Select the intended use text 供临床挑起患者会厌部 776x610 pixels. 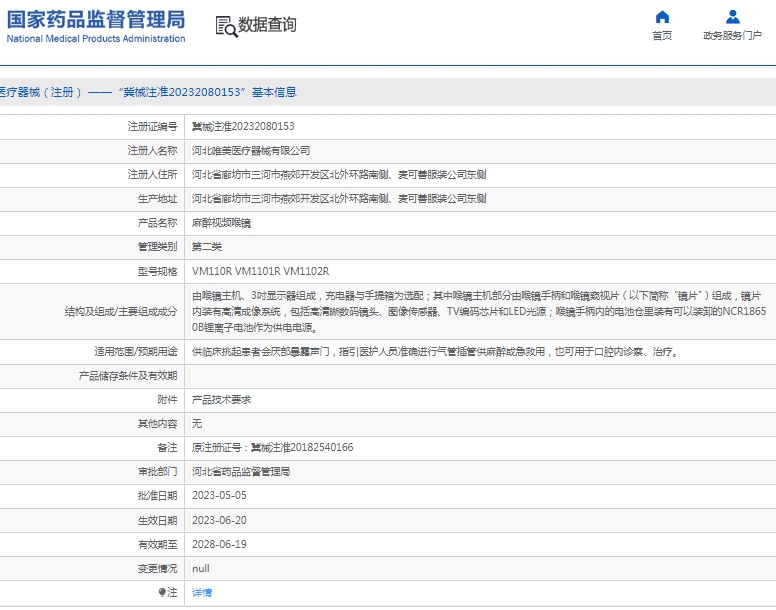(x=435, y=352)
